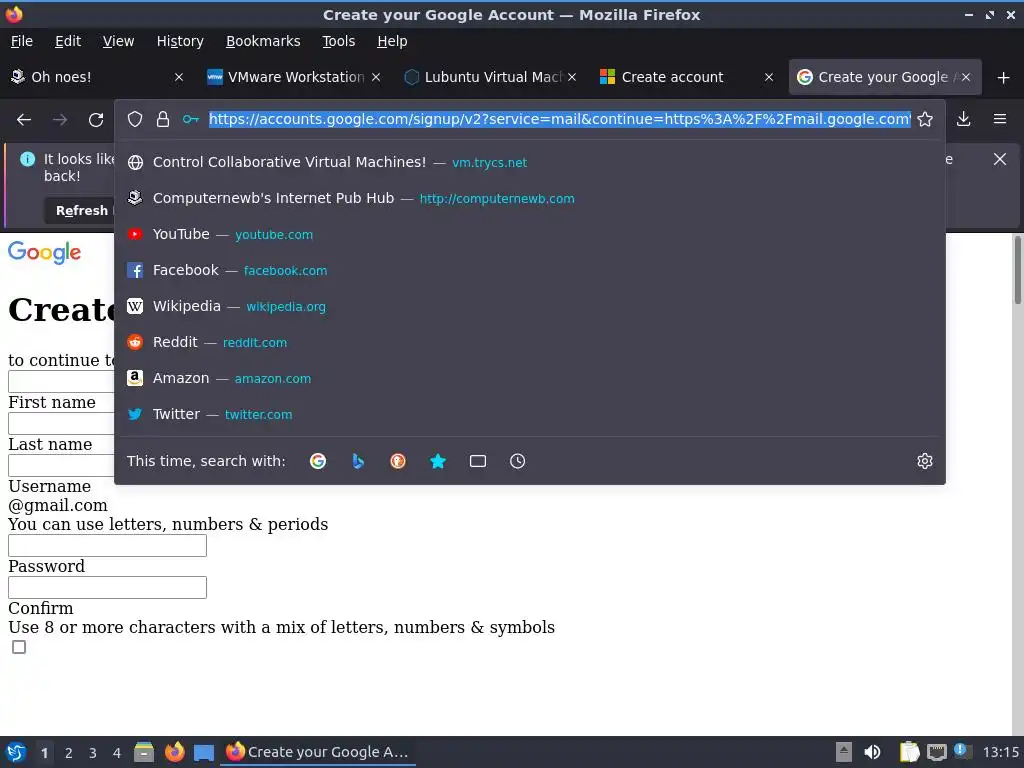
Task: Open the View menu
Action: 118,41
